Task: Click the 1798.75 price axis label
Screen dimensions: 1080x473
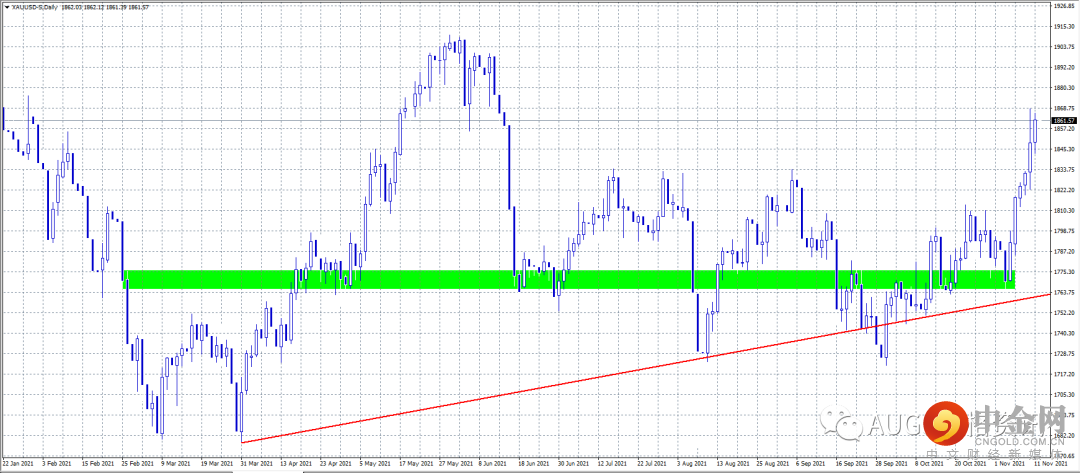Action: [1065, 231]
